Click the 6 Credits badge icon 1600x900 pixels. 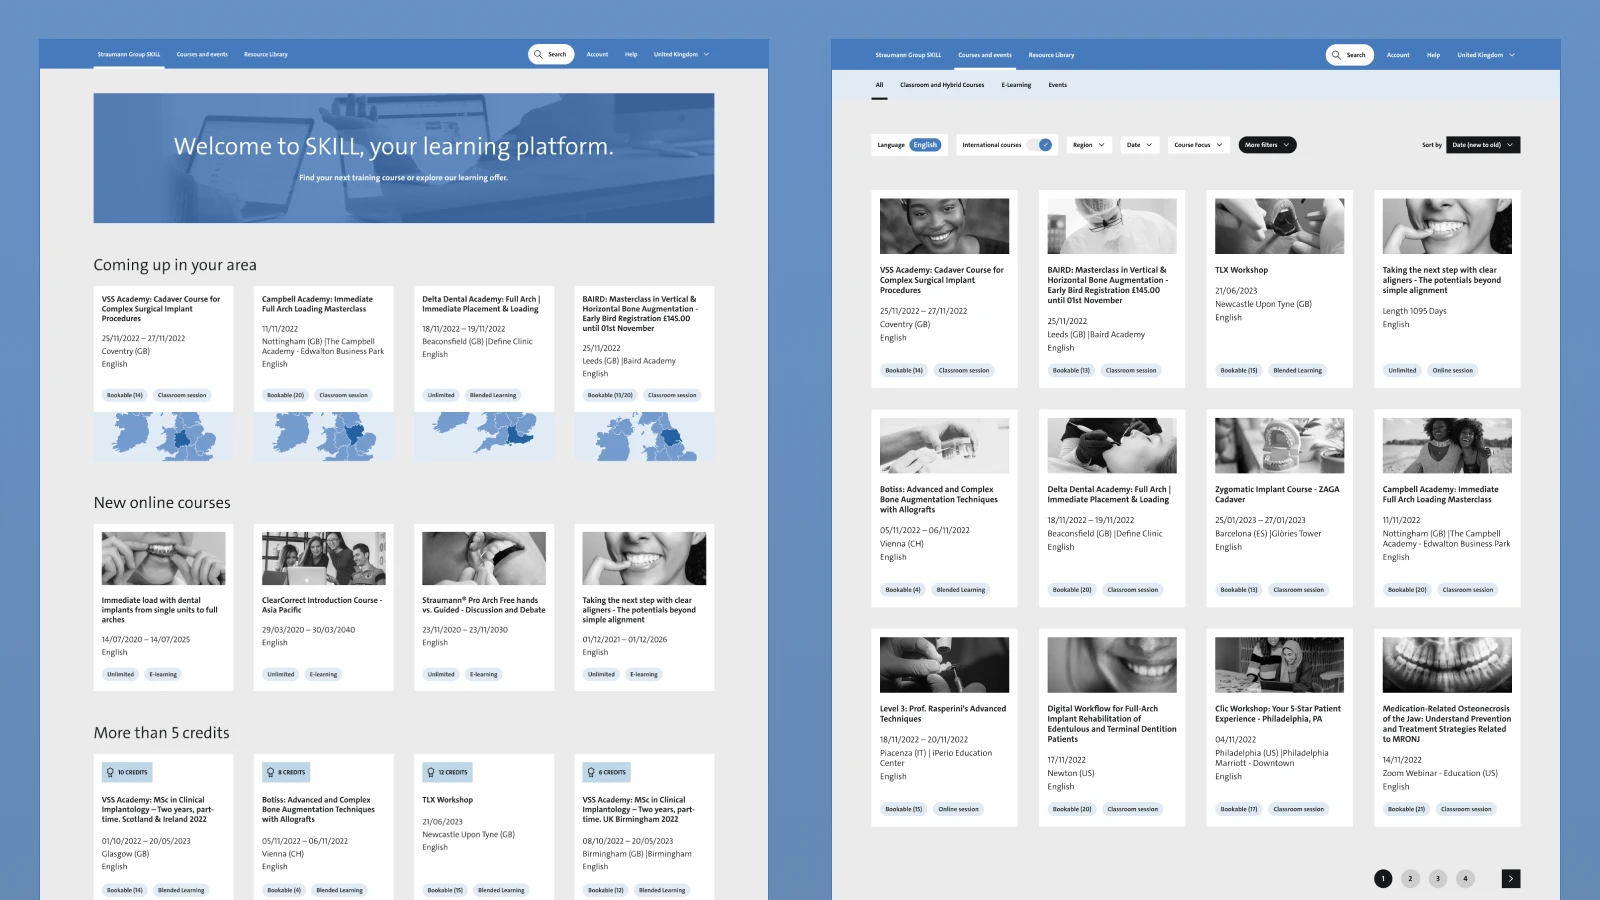591,772
